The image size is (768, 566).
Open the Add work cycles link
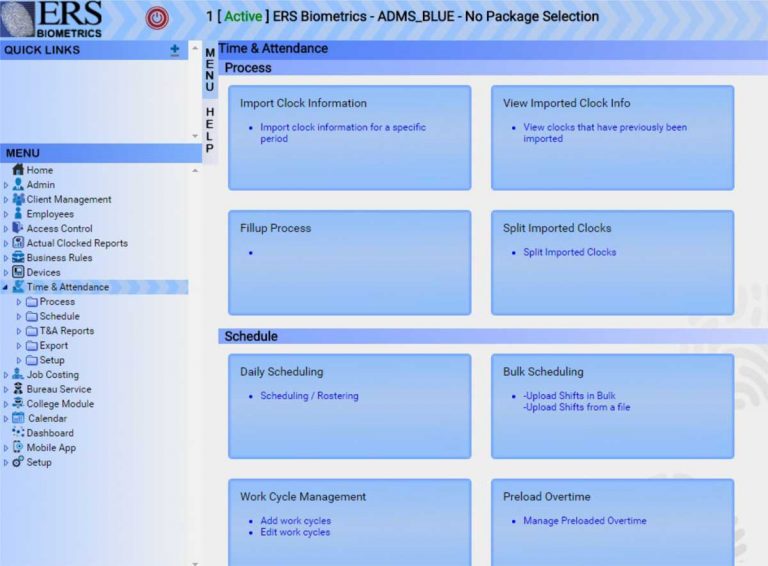tap(295, 520)
